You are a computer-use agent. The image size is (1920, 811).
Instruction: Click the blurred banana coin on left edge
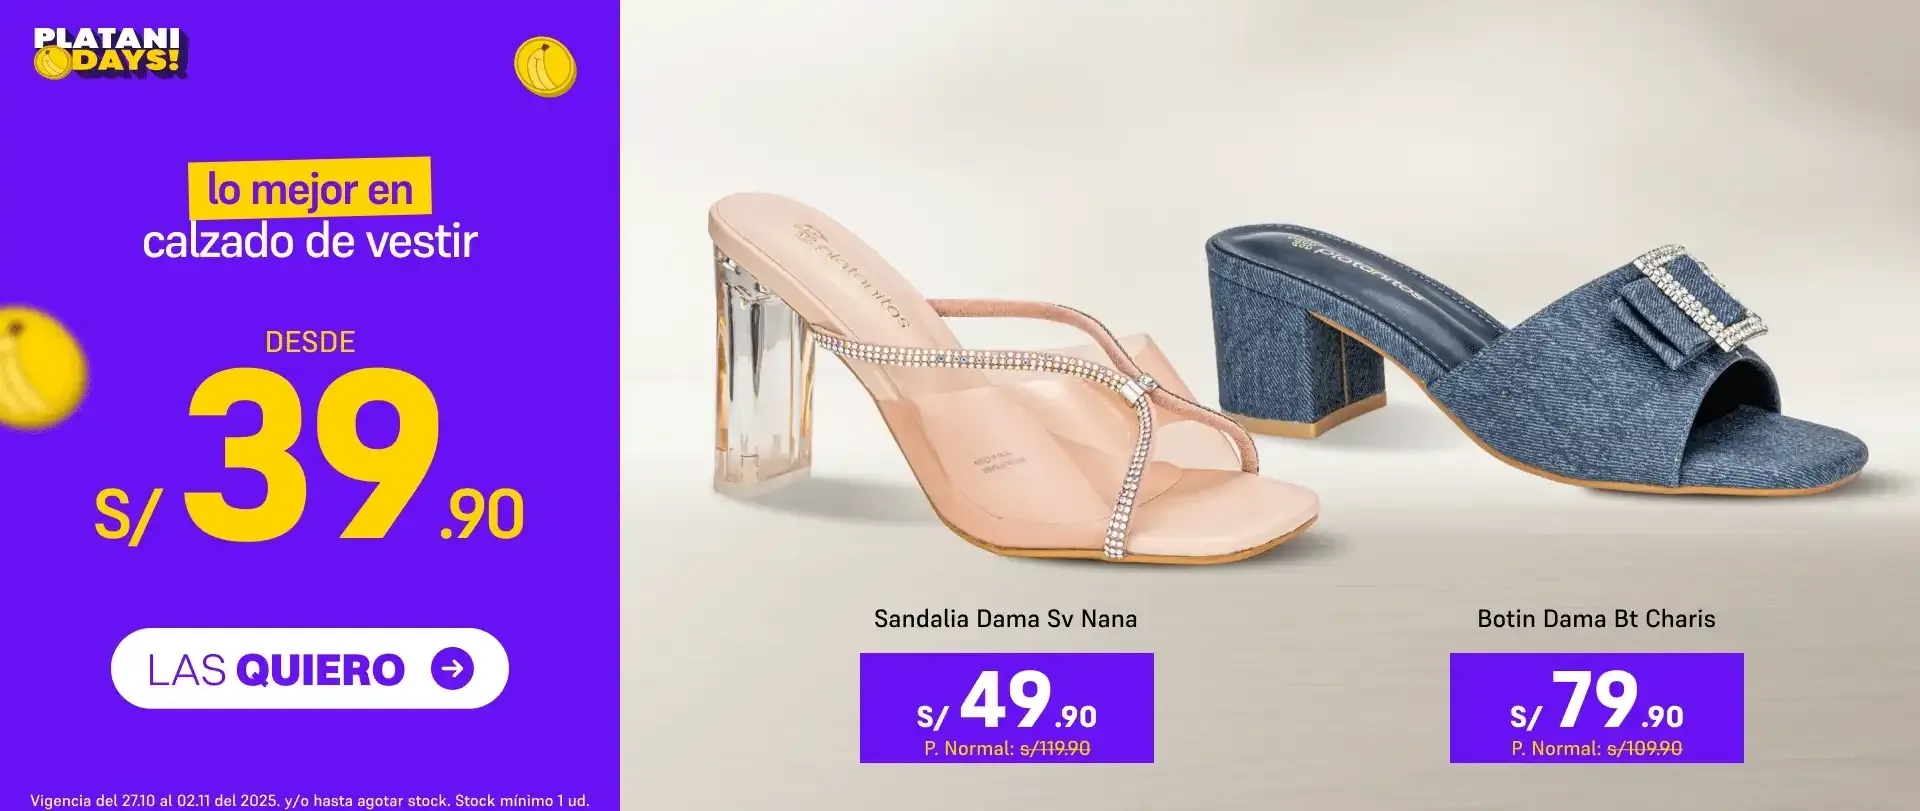(x=38, y=368)
